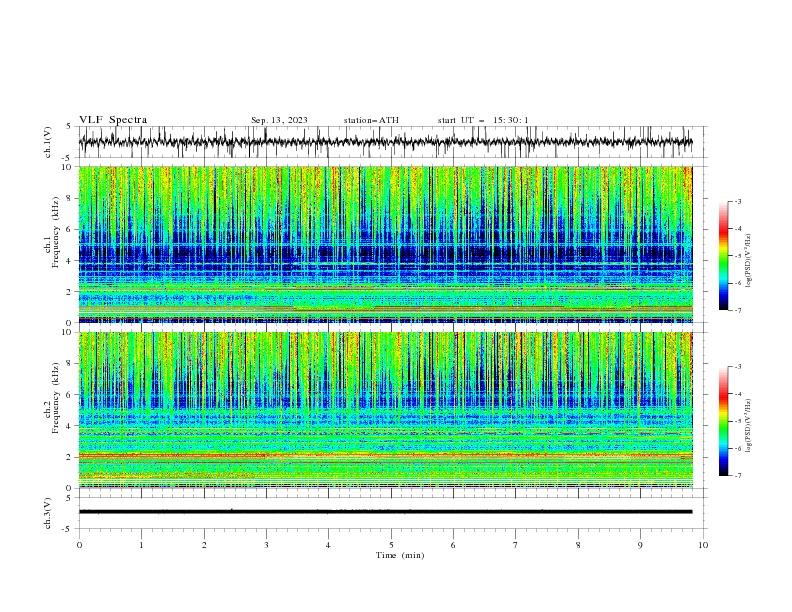Click the time axis tick label '5'

391,545
